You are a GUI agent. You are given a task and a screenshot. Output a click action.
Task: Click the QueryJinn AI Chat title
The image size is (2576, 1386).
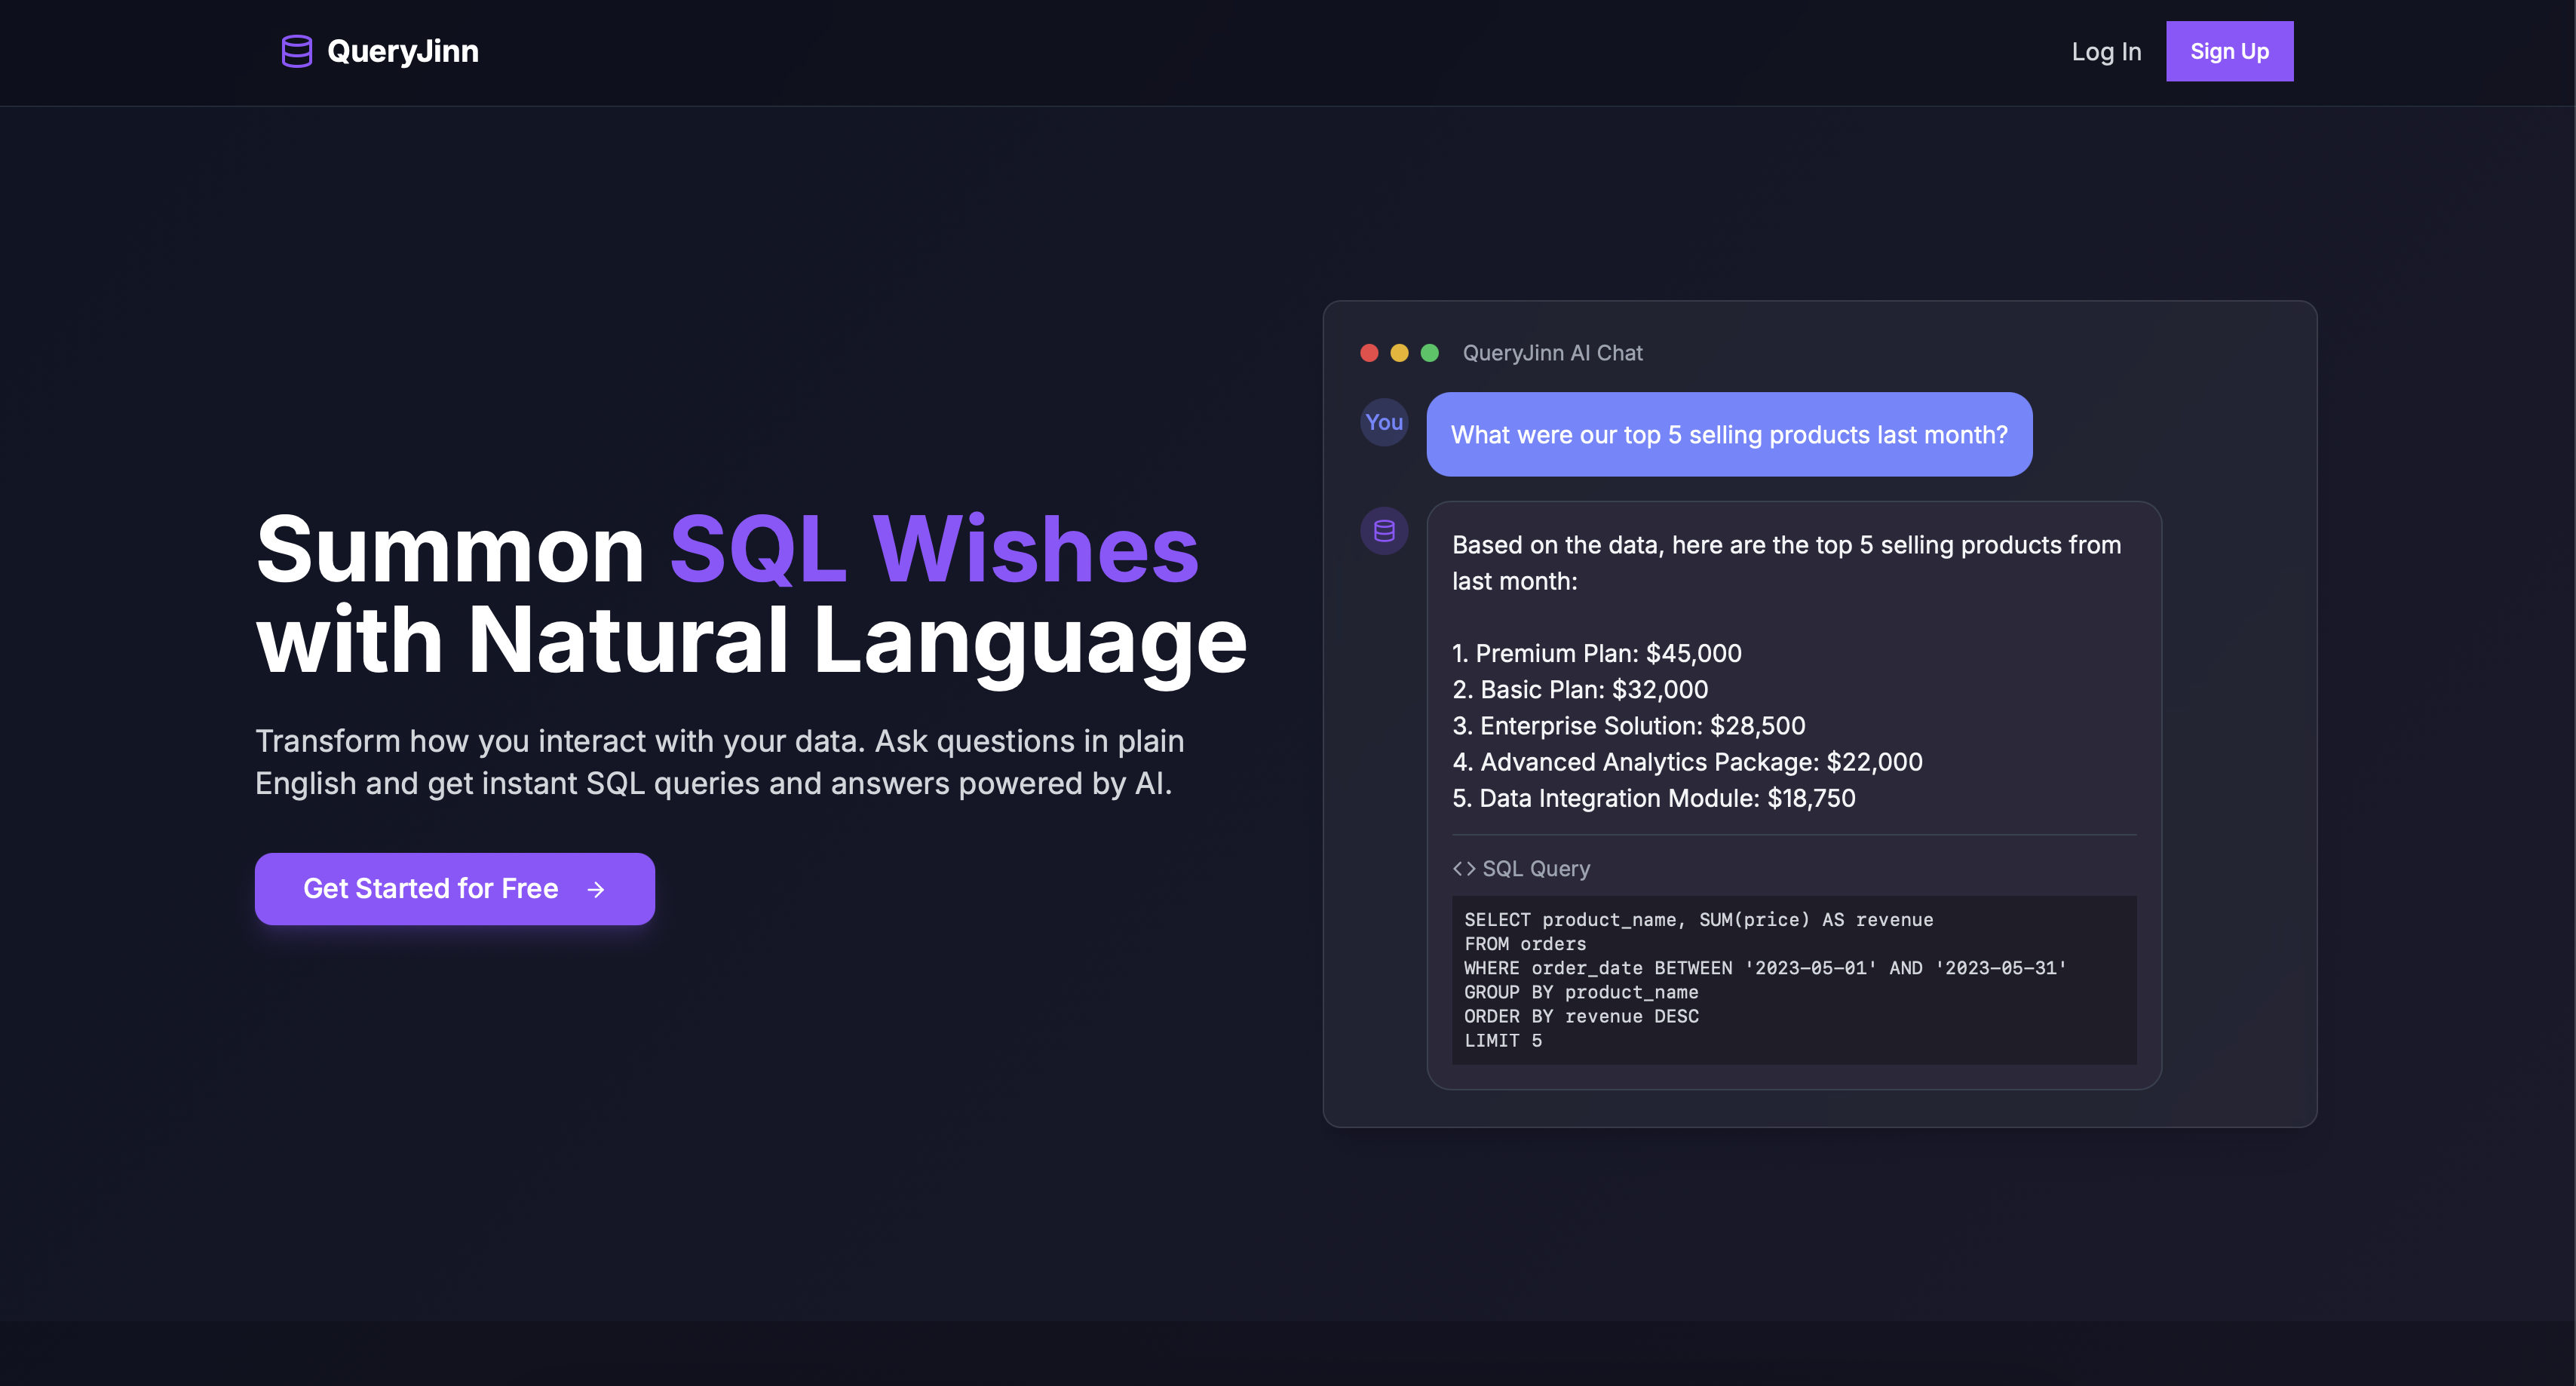(1551, 353)
